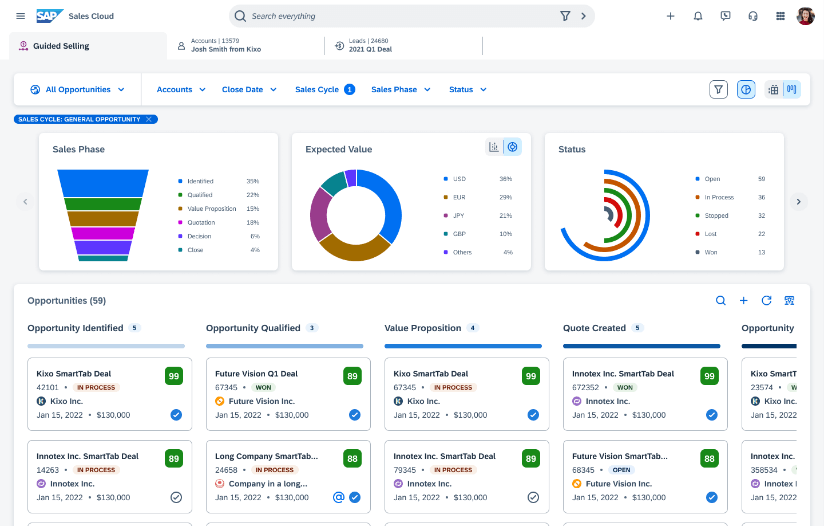
Task: Open the Status filter dropdown
Action: click(468, 89)
